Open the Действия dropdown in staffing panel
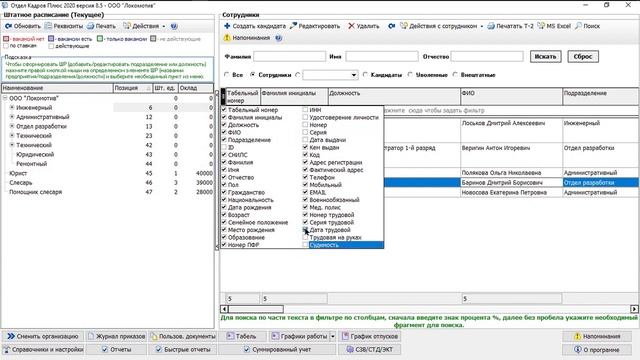640x360 pixels. [x=144, y=26]
